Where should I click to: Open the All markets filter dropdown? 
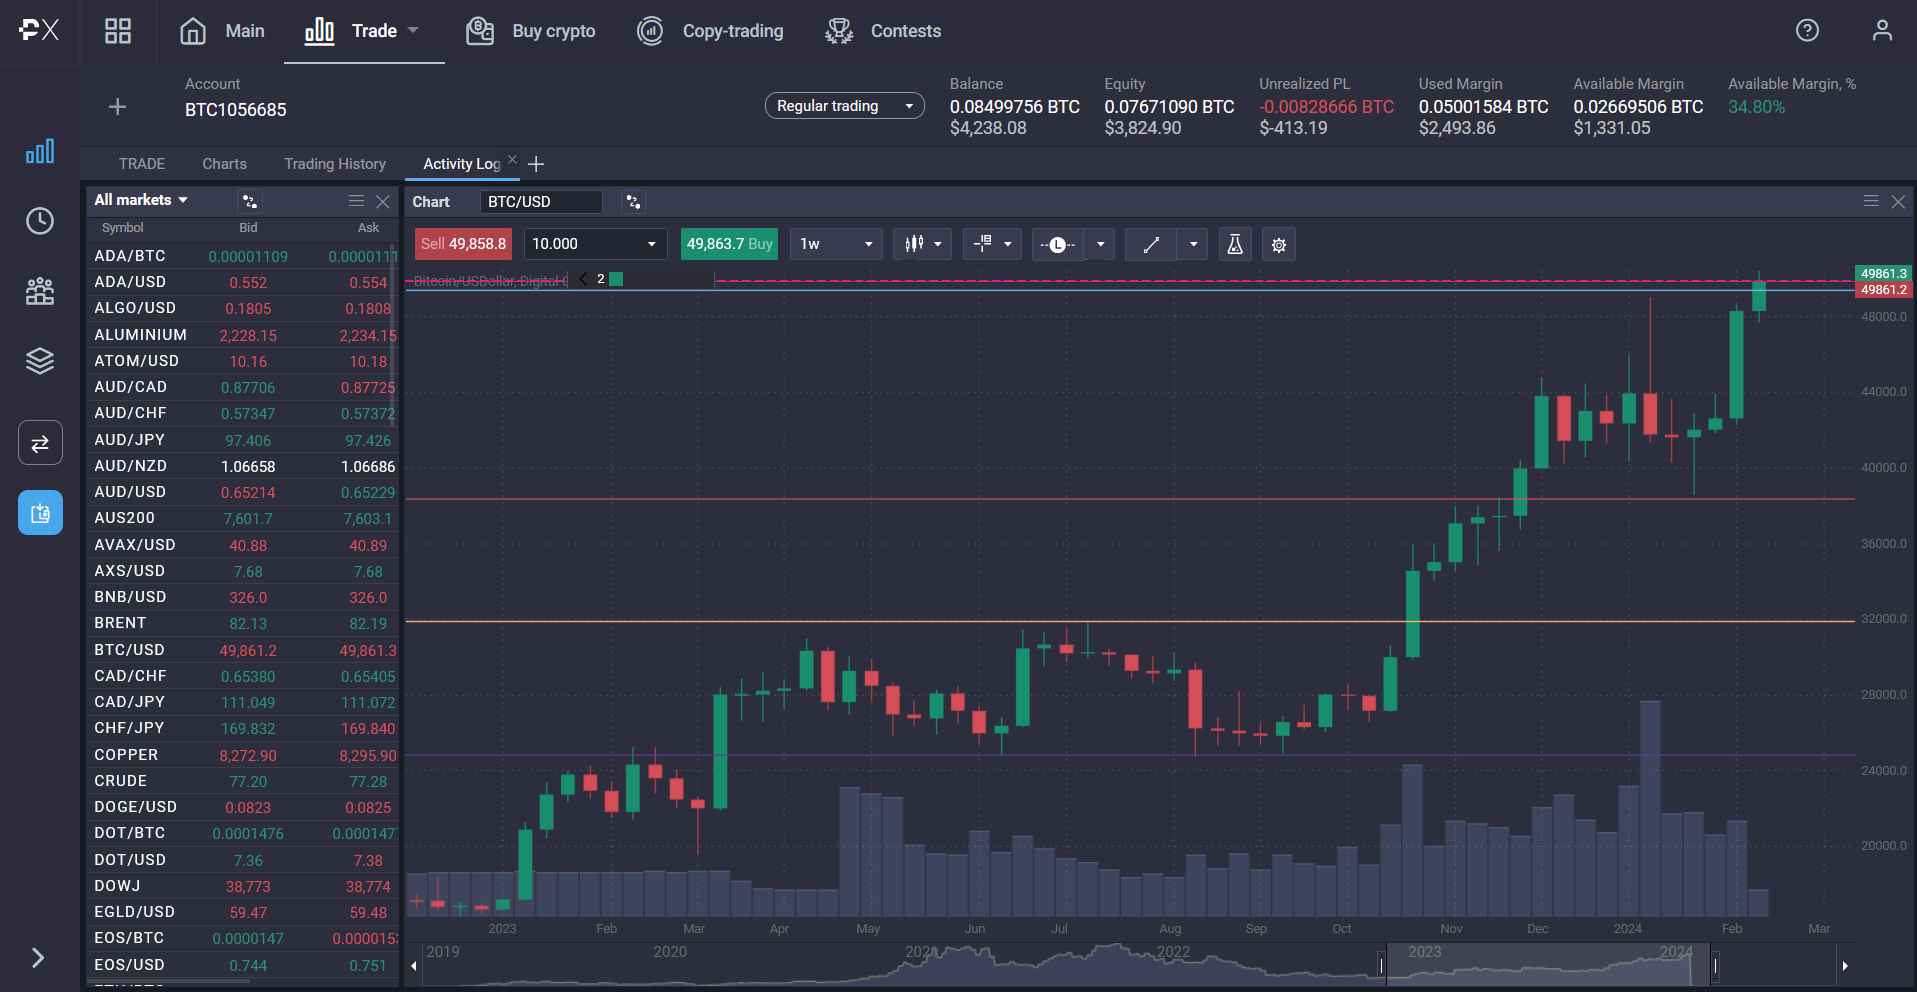(x=141, y=200)
